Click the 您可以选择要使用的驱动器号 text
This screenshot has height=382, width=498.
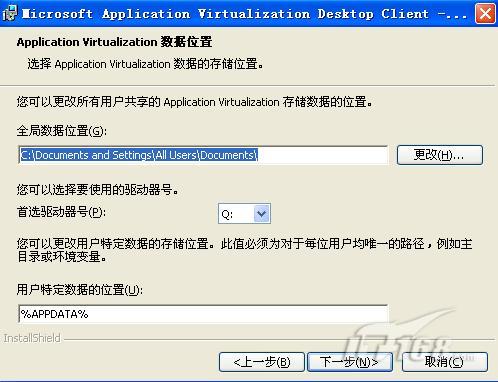click(98, 190)
